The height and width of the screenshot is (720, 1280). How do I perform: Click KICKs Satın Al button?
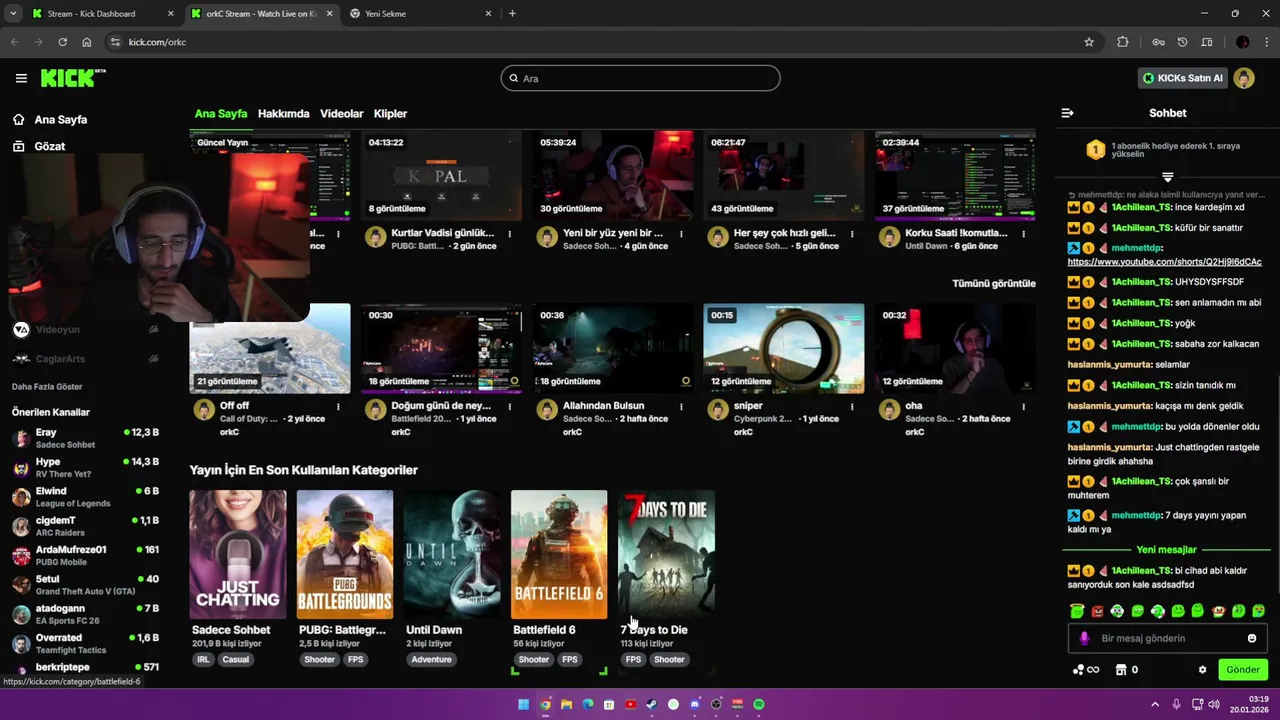[x=1183, y=78]
